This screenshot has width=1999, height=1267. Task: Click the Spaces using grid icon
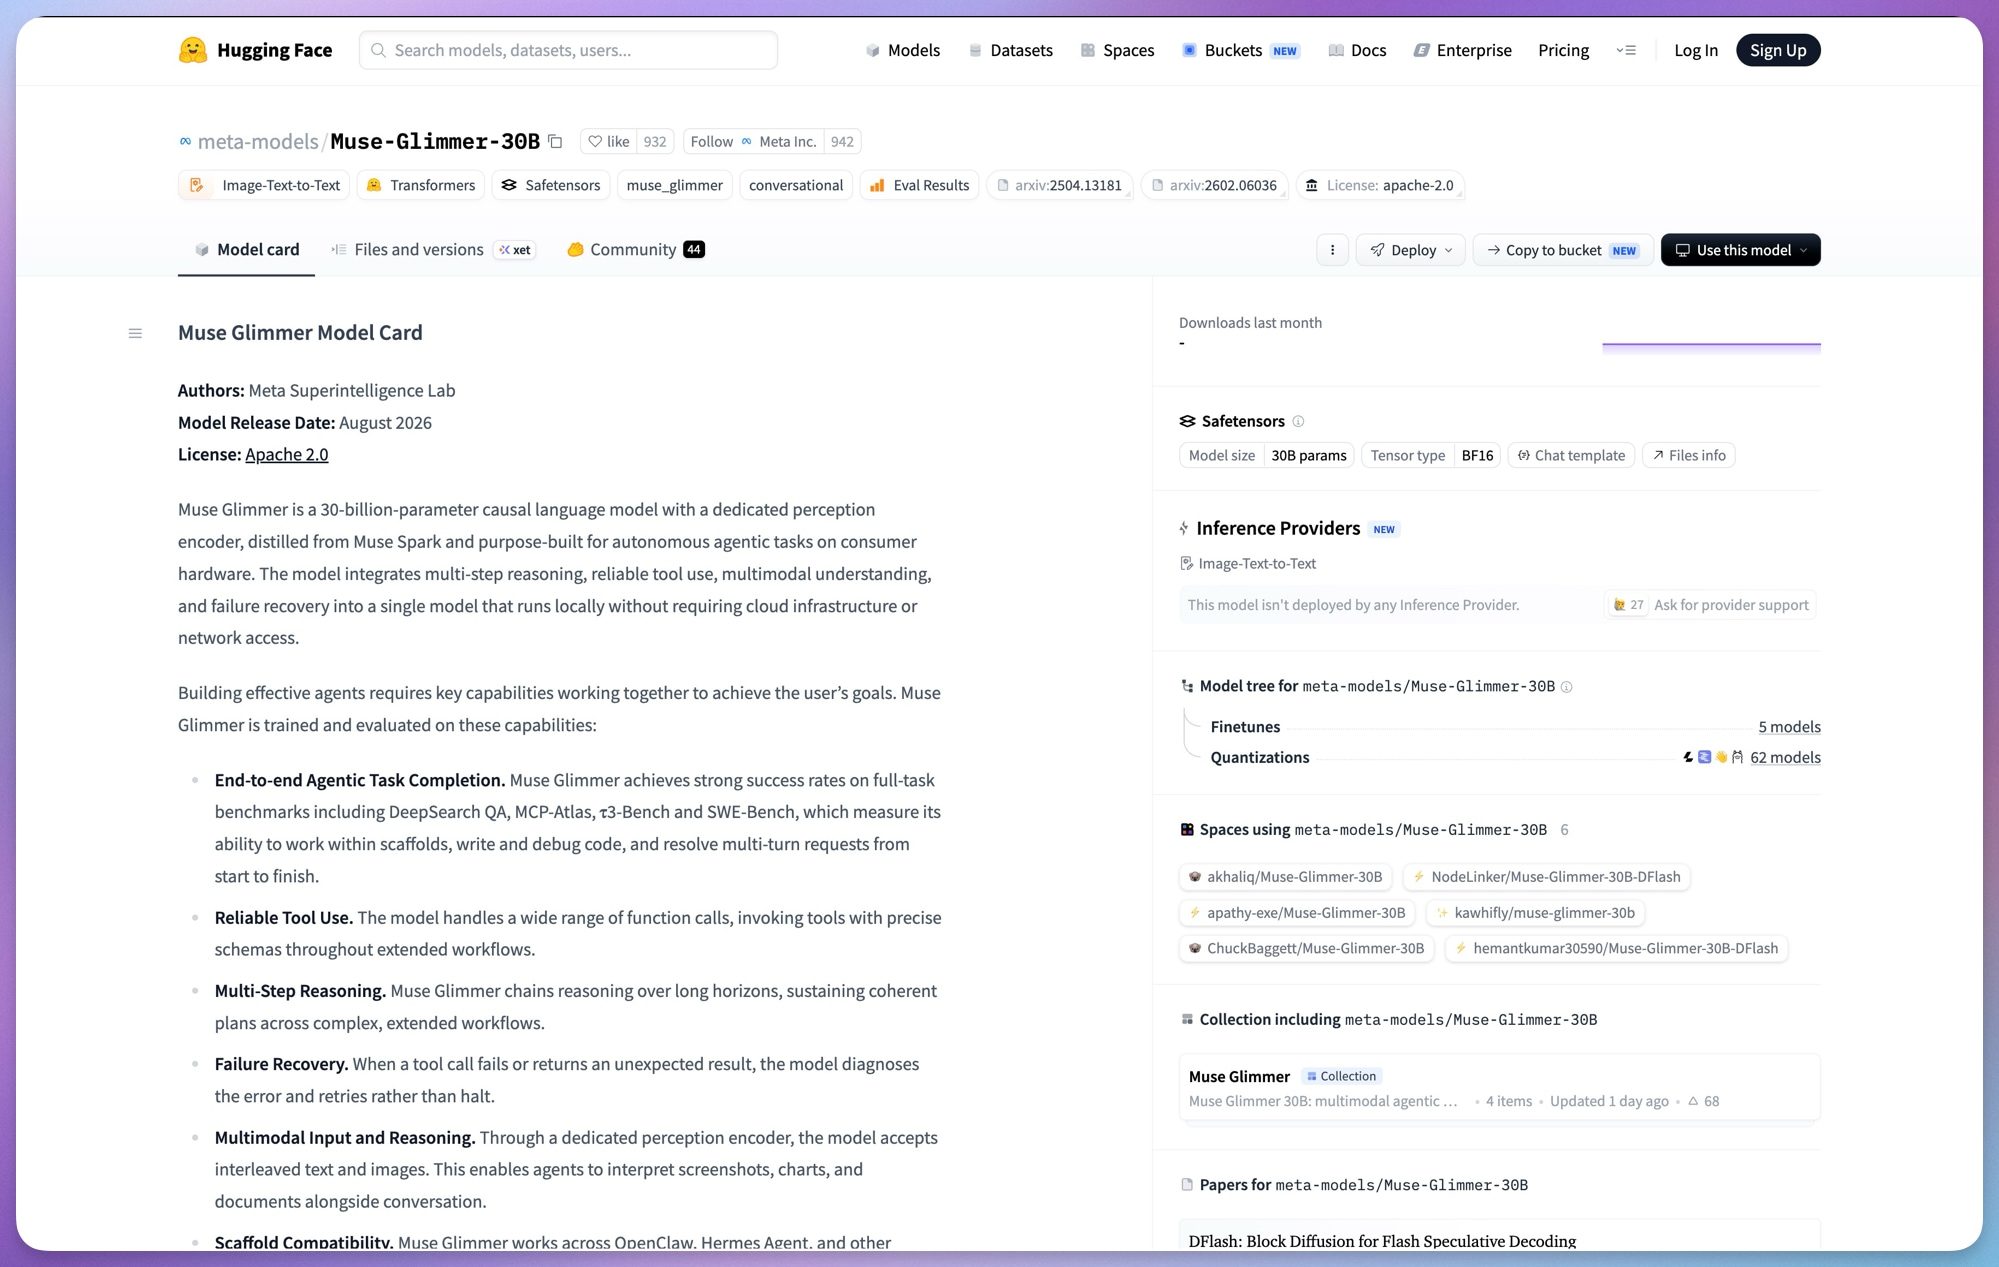click(x=1187, y=829)
